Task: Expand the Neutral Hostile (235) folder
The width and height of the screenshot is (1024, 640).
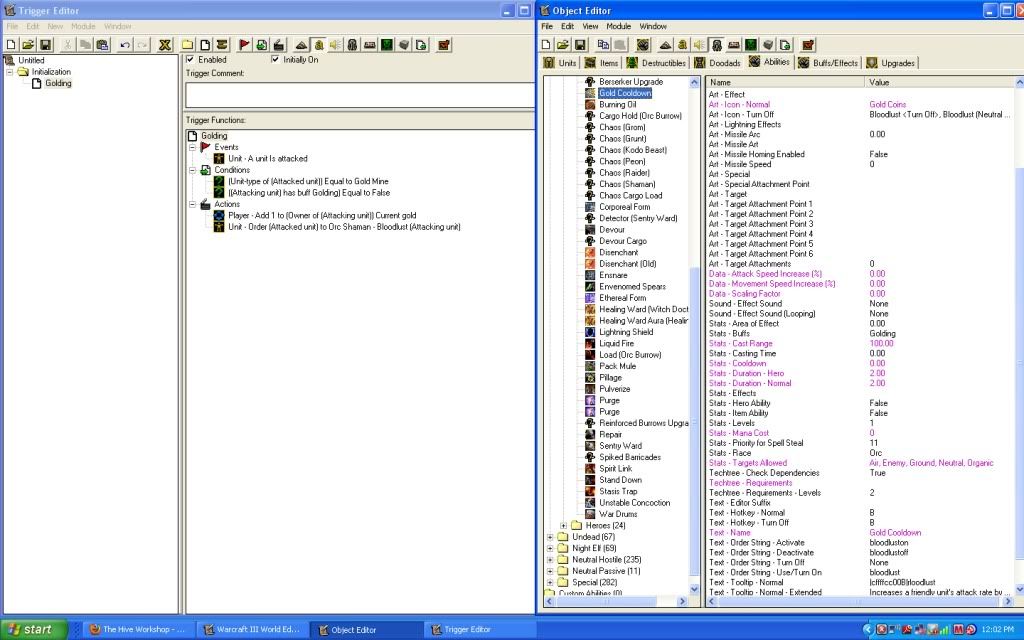Action: 550,560
